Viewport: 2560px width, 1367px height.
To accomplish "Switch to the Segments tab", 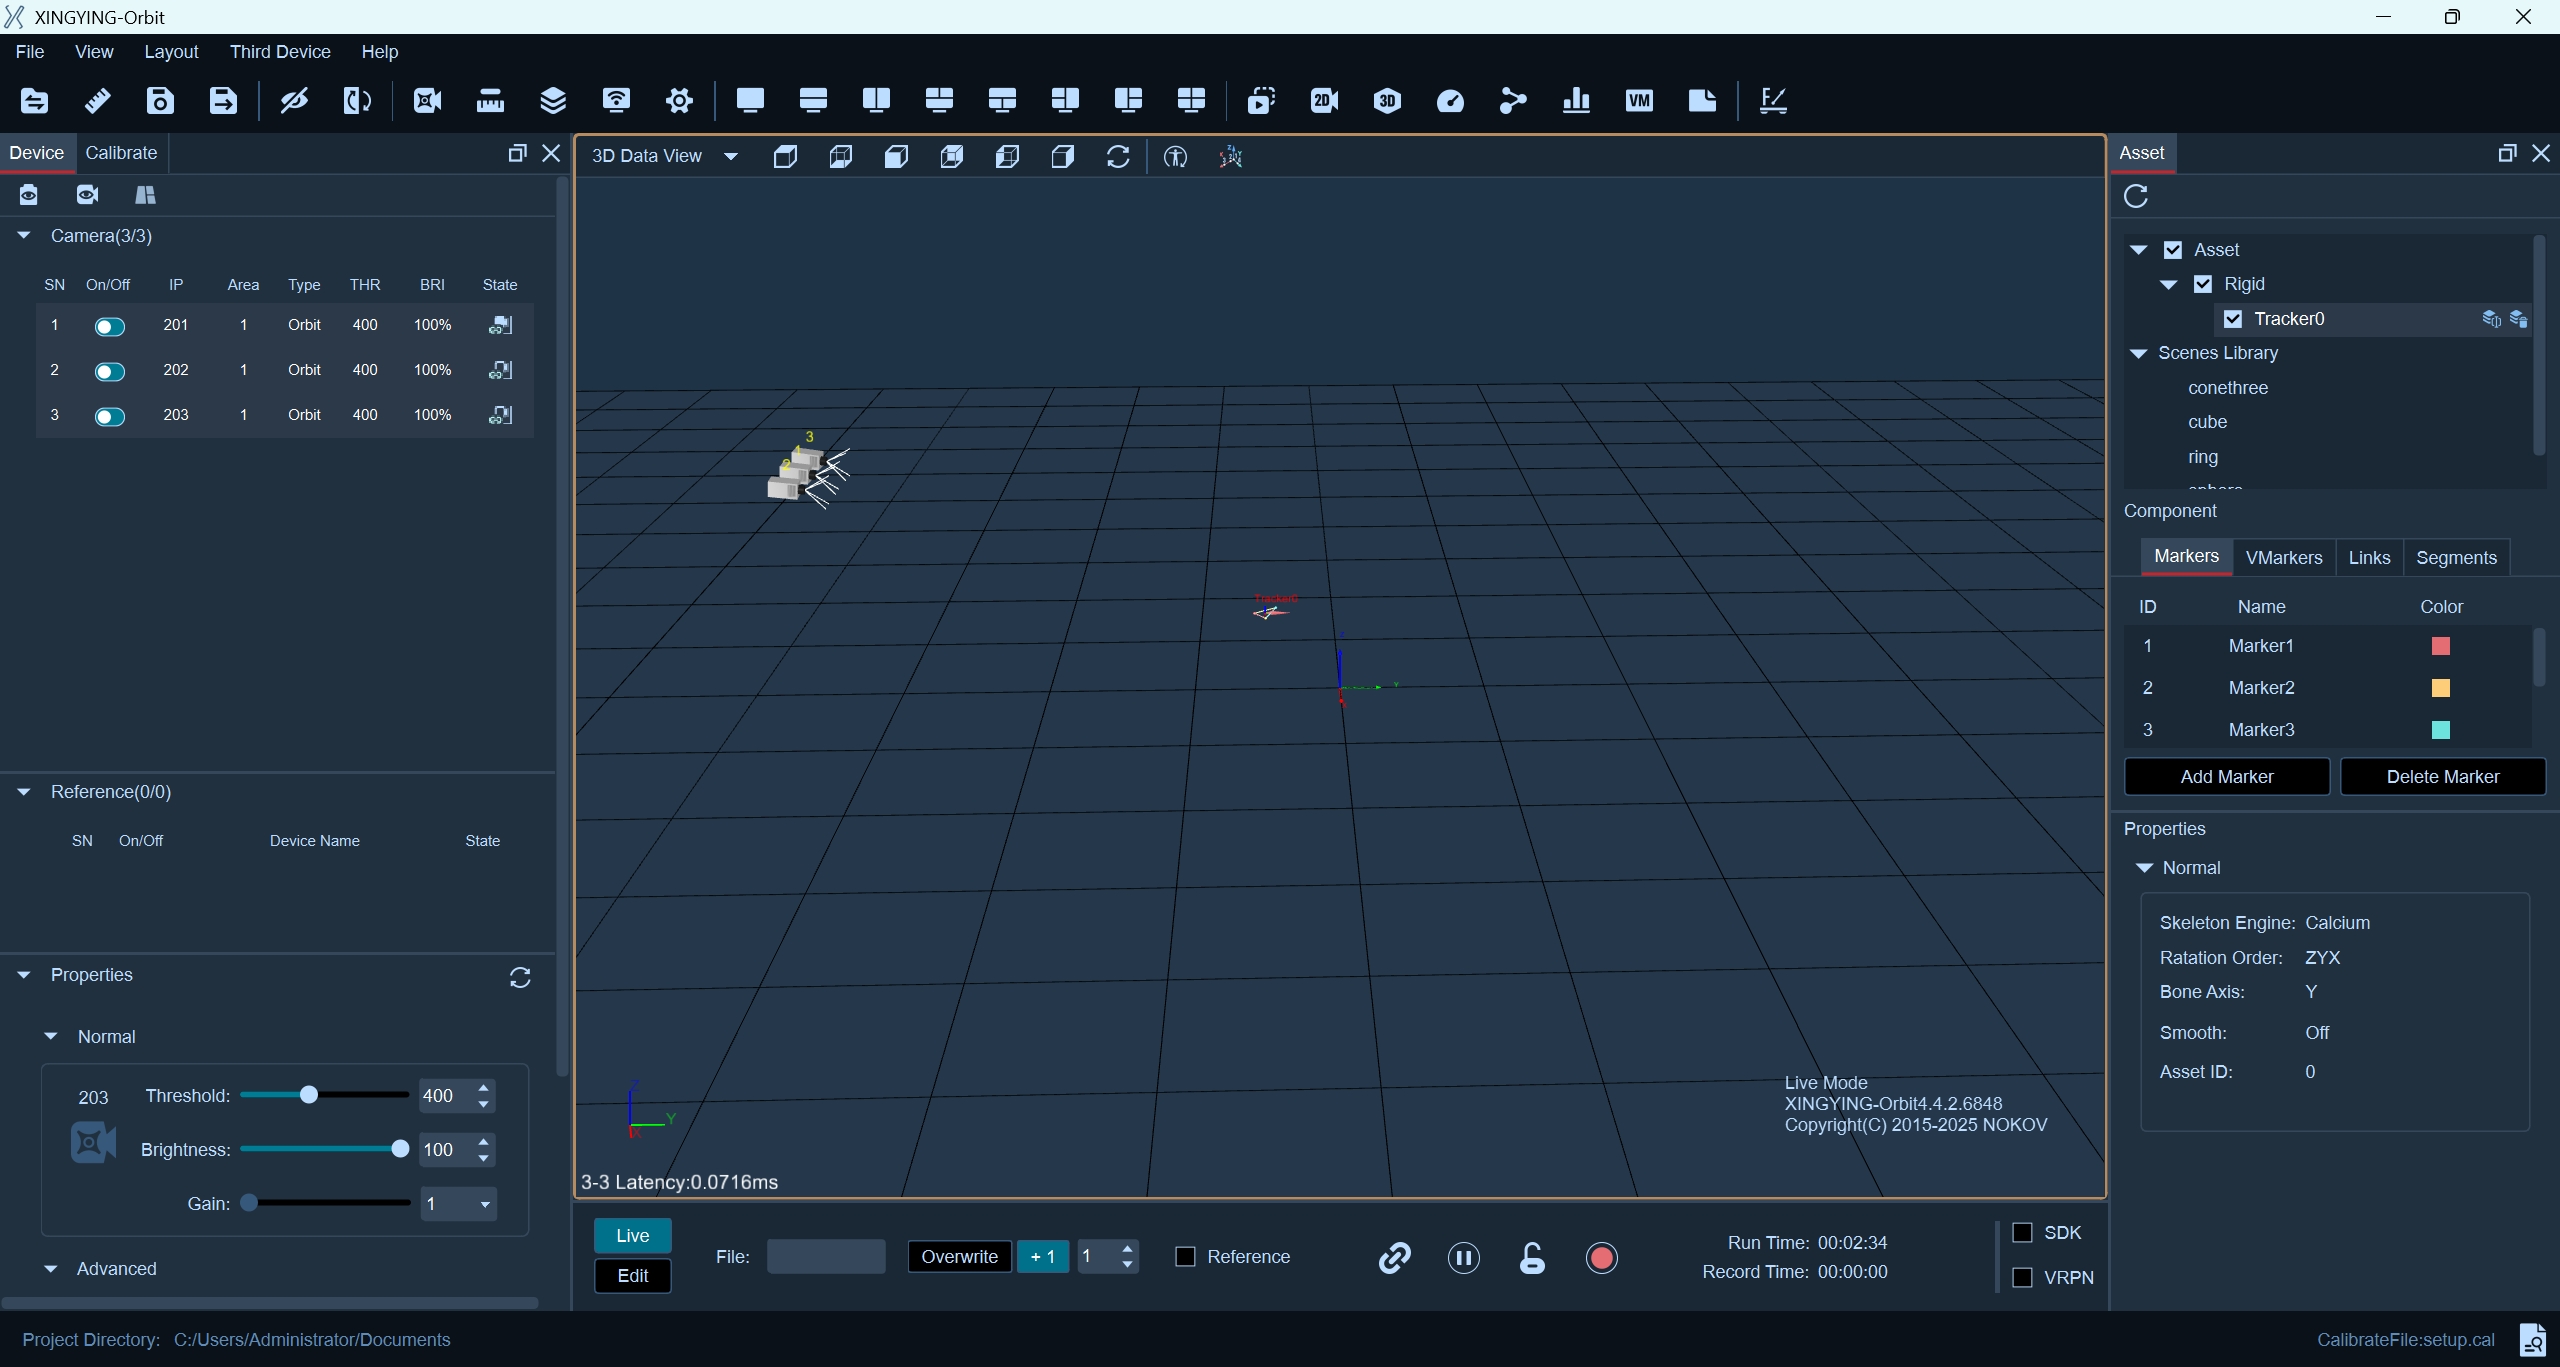I will pyautogui.click(x=2456, y=558).
